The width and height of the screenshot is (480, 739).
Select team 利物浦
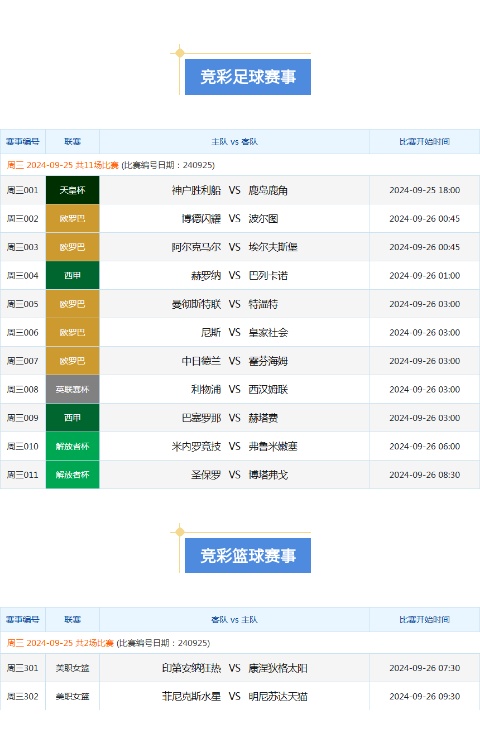coord(206,390)
